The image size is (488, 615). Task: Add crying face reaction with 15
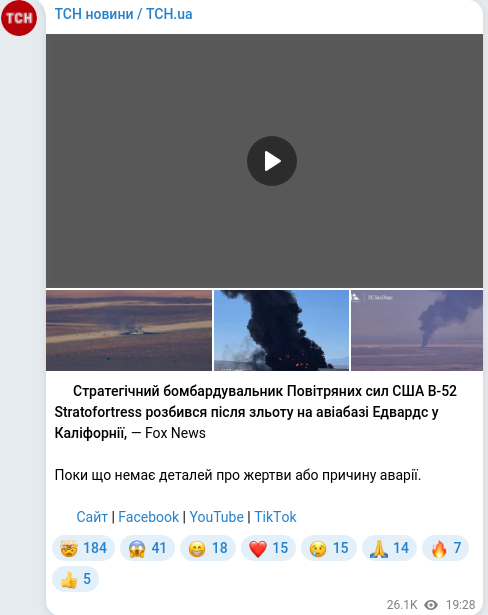click(328, 548)
